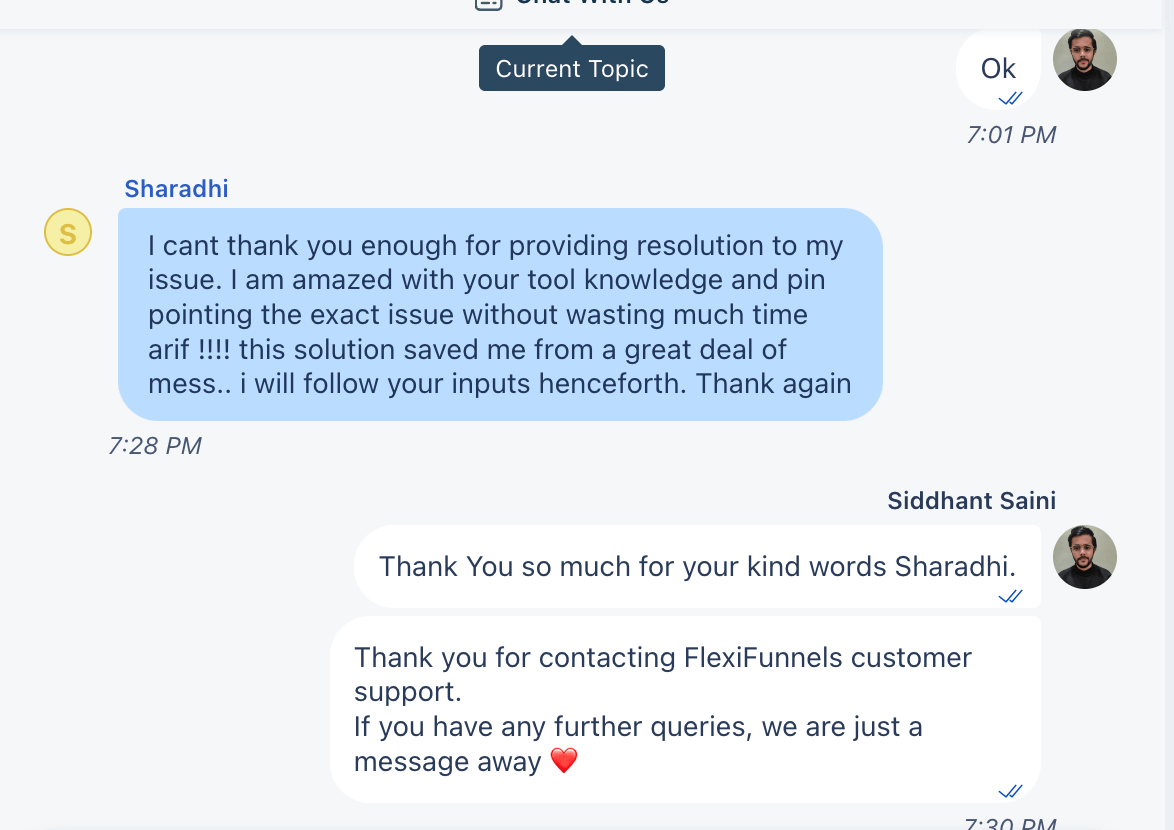Click the "Current Topic" tooltip label
The height and width of the screenshot is (830, 1174).
pyautogui.click(x=572, y=69)
